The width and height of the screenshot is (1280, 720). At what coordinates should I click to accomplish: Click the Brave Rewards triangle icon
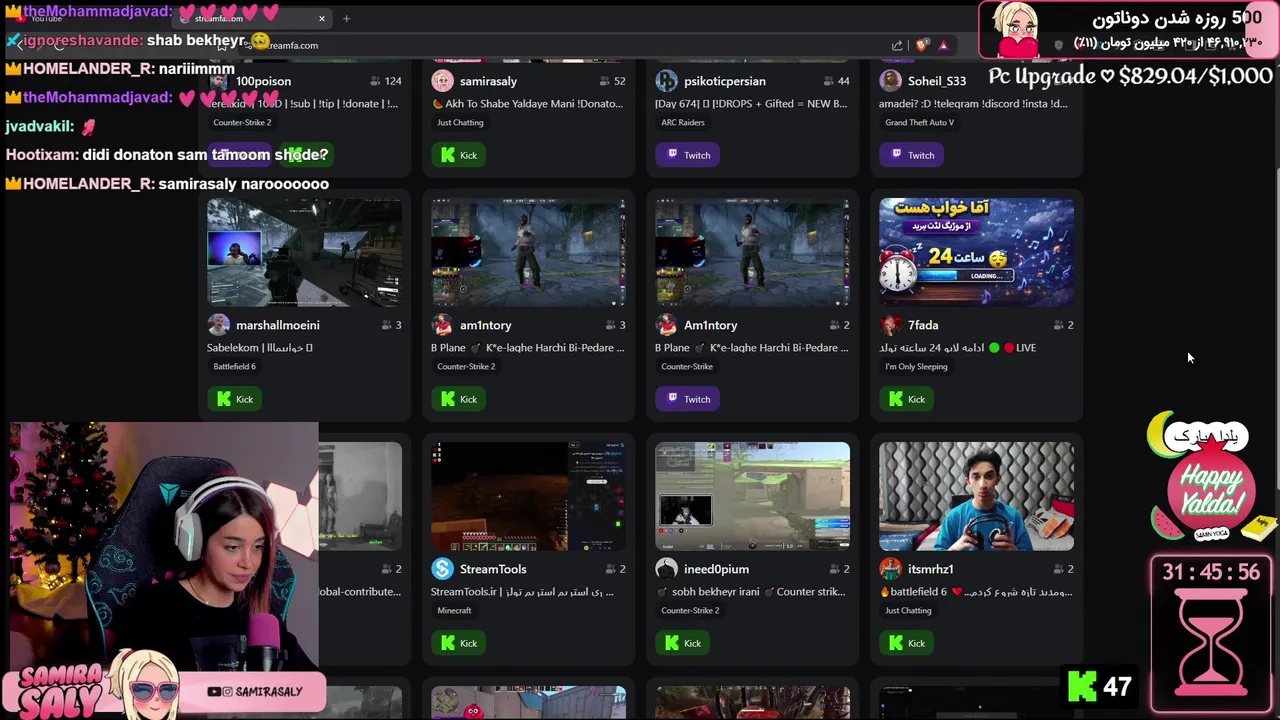click(943, 45)
